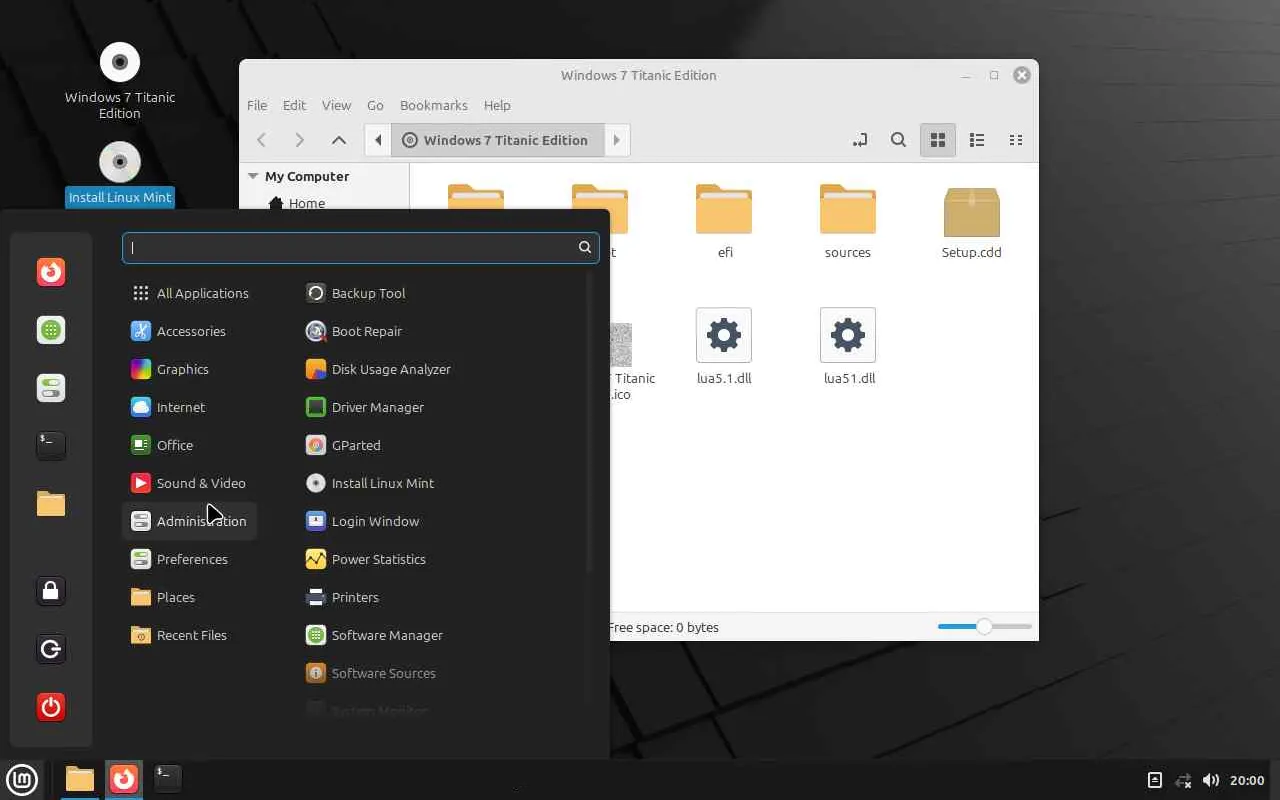Go forward in file manager history
This screenshot has height=800, width=1280.
click(x=300, y=140)
